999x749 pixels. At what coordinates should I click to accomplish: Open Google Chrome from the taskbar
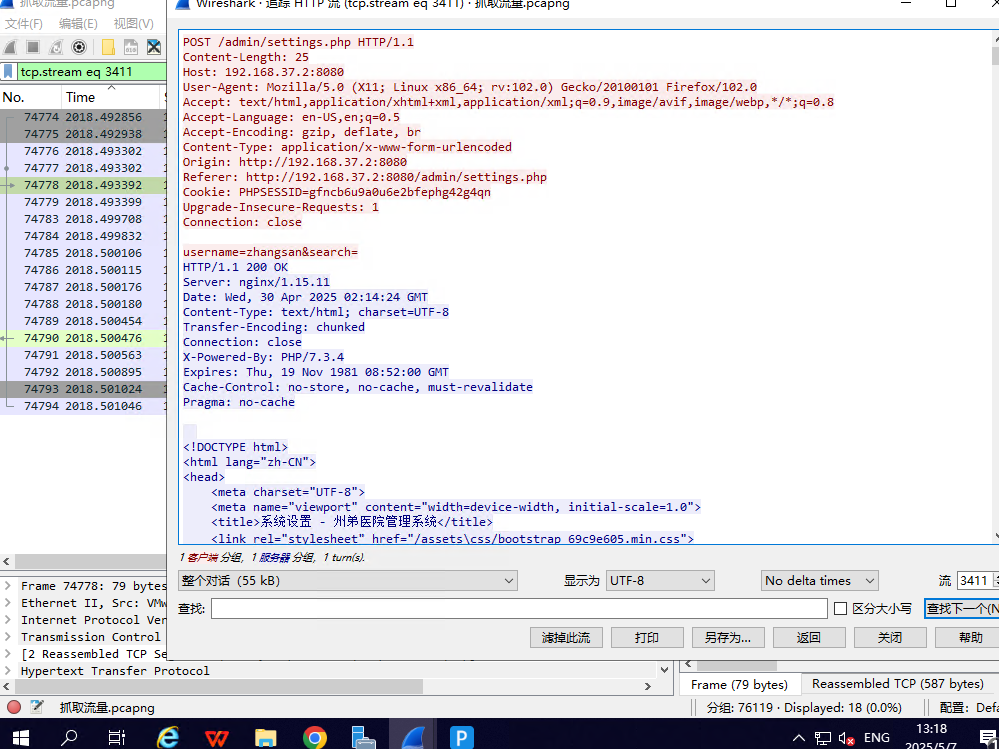pos(314,738)
